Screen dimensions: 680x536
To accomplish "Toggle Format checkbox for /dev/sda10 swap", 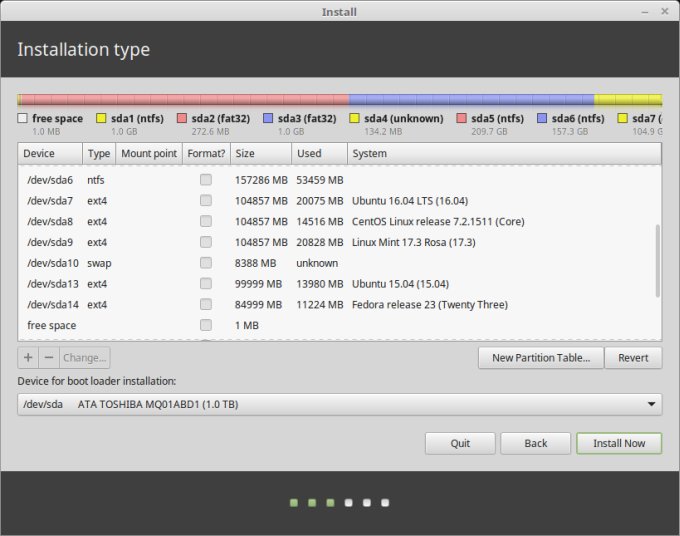I will (206, 263).
